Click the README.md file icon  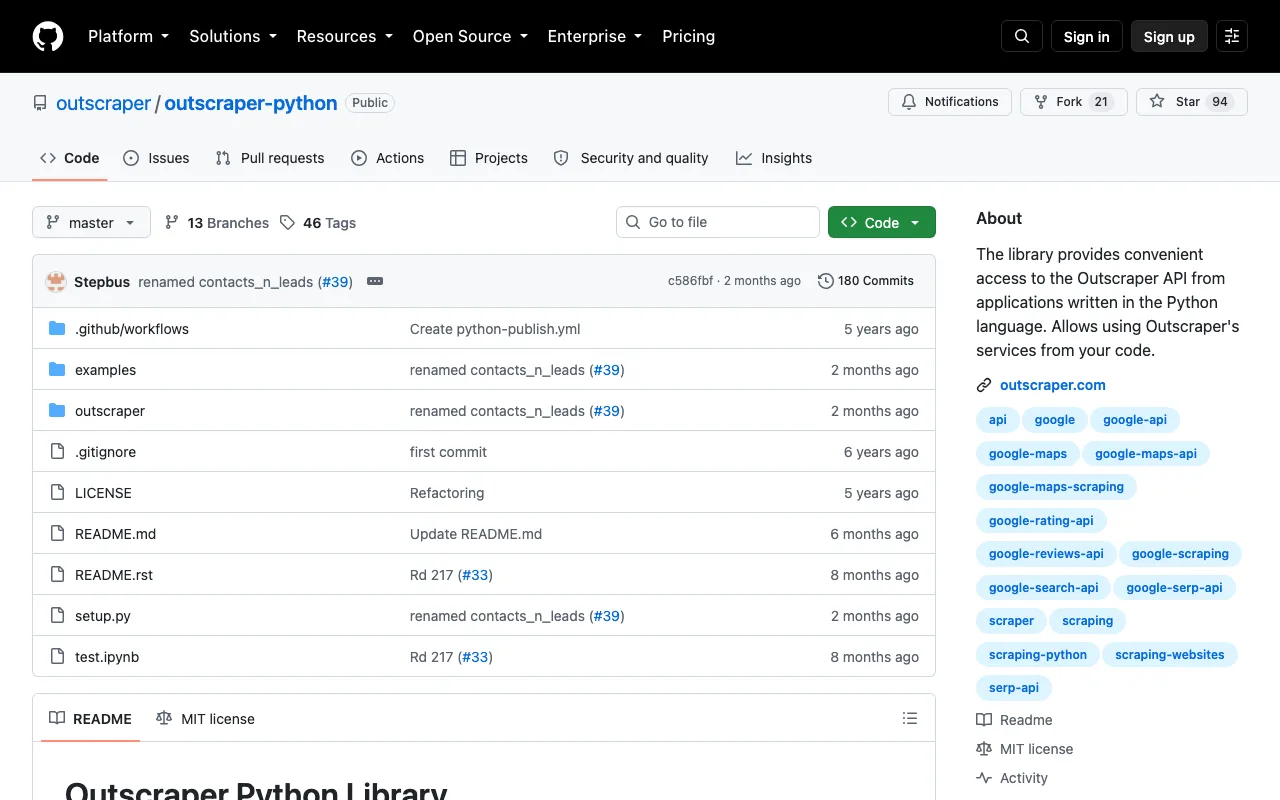tap(57, 534)
